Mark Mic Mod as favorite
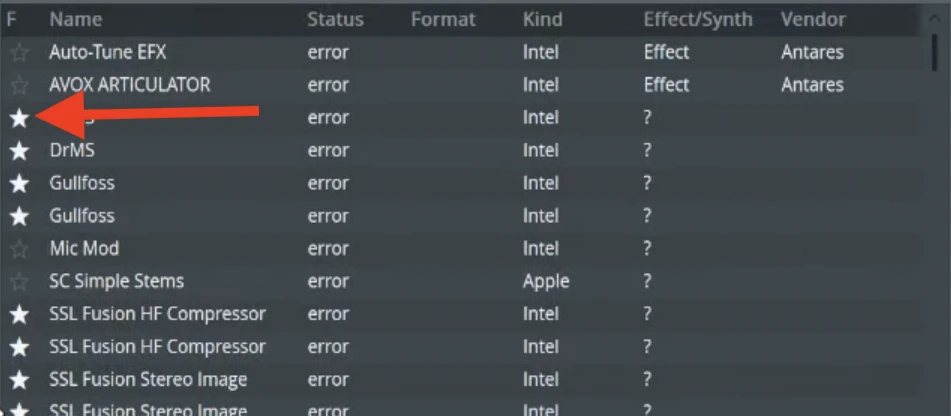This screenshot has width=951, height=416. coord(19,249)
